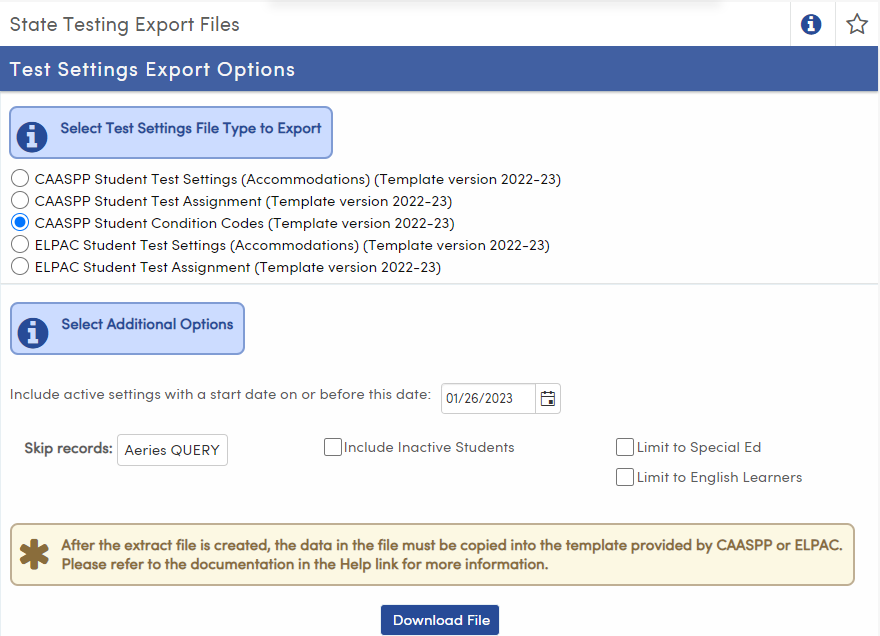Check Limit to English Learners

pyautogui.click(x=625, y=477)
